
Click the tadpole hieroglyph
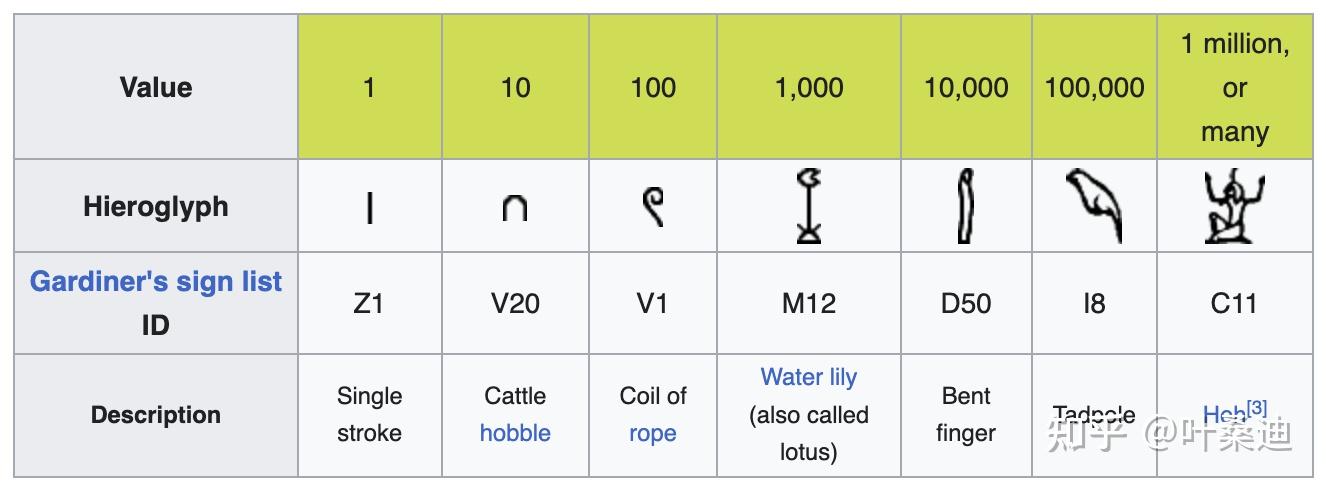1094,206
